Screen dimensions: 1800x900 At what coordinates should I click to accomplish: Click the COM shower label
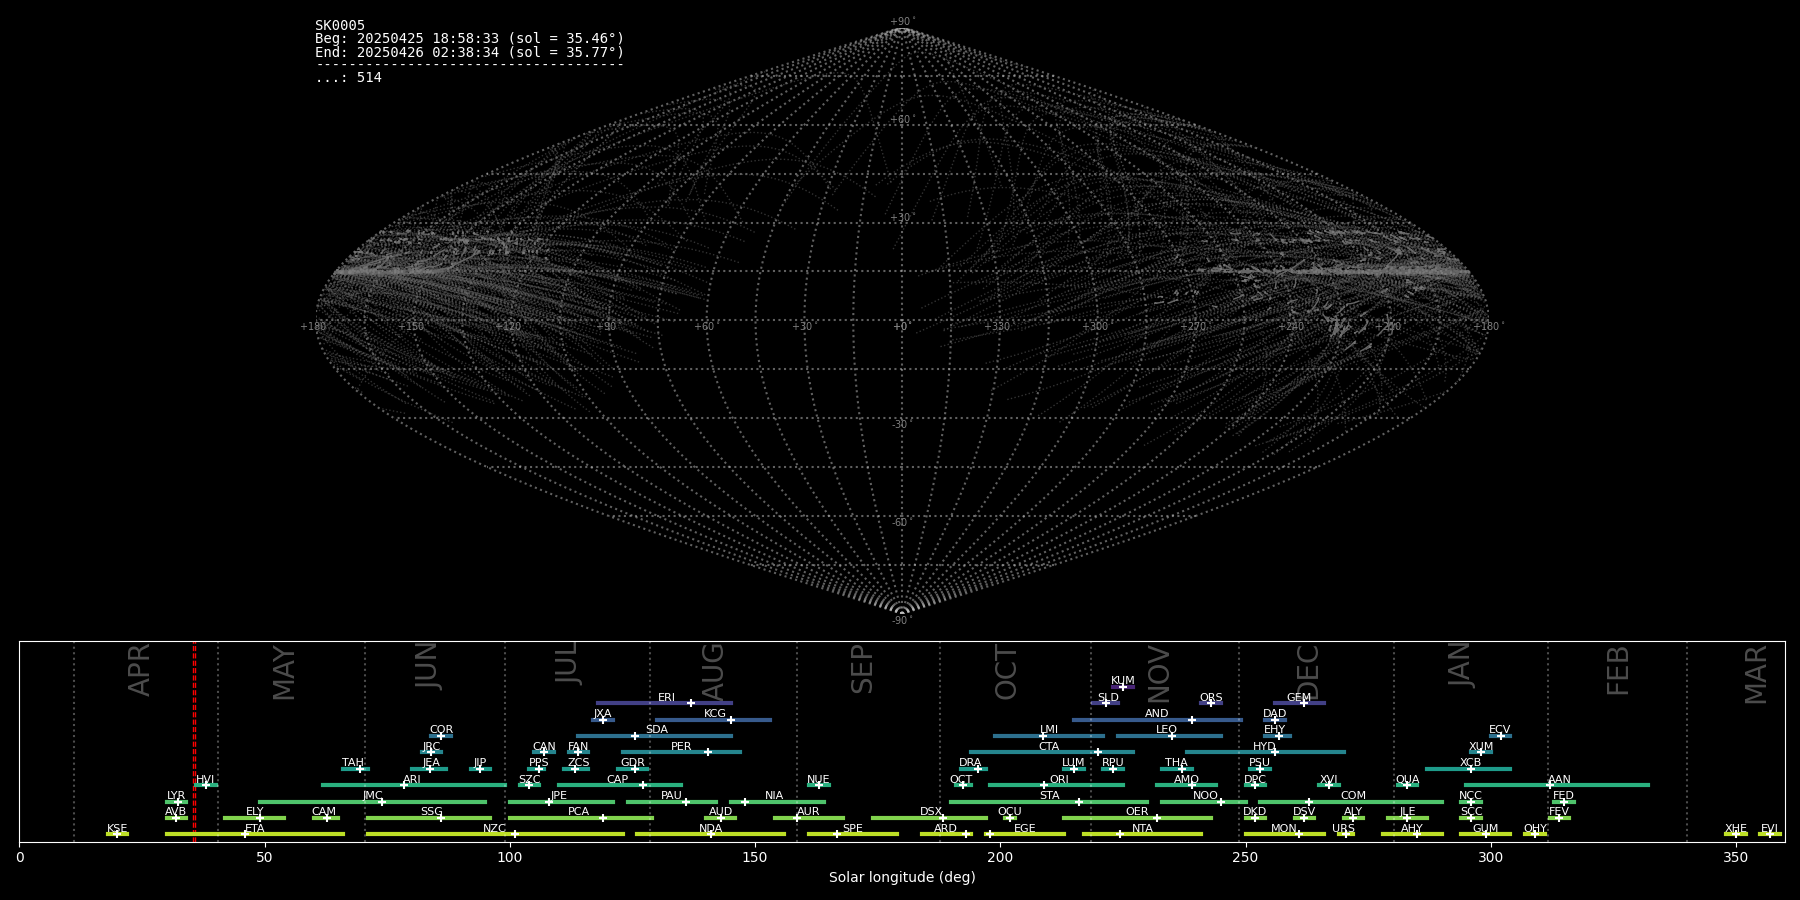[x=1353, y=796]
